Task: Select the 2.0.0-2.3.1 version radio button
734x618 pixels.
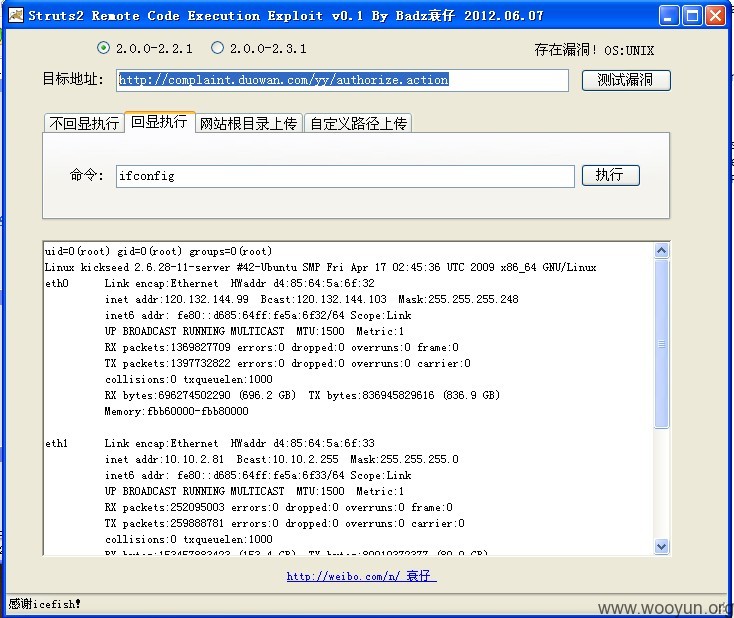Action: tap(217, 48)
